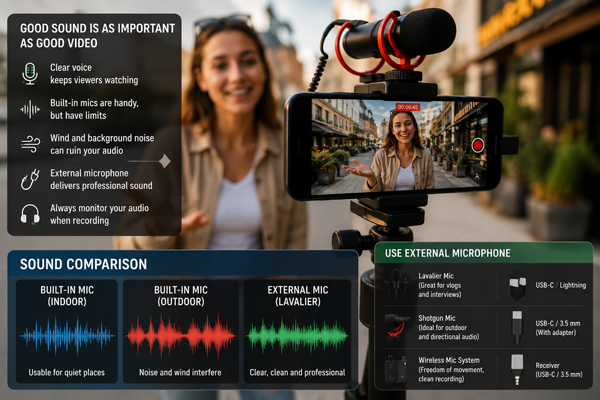The image size is (600, 400).
Task: Select the cable plug icon beside External microphone
Action: tap(30, 180)
